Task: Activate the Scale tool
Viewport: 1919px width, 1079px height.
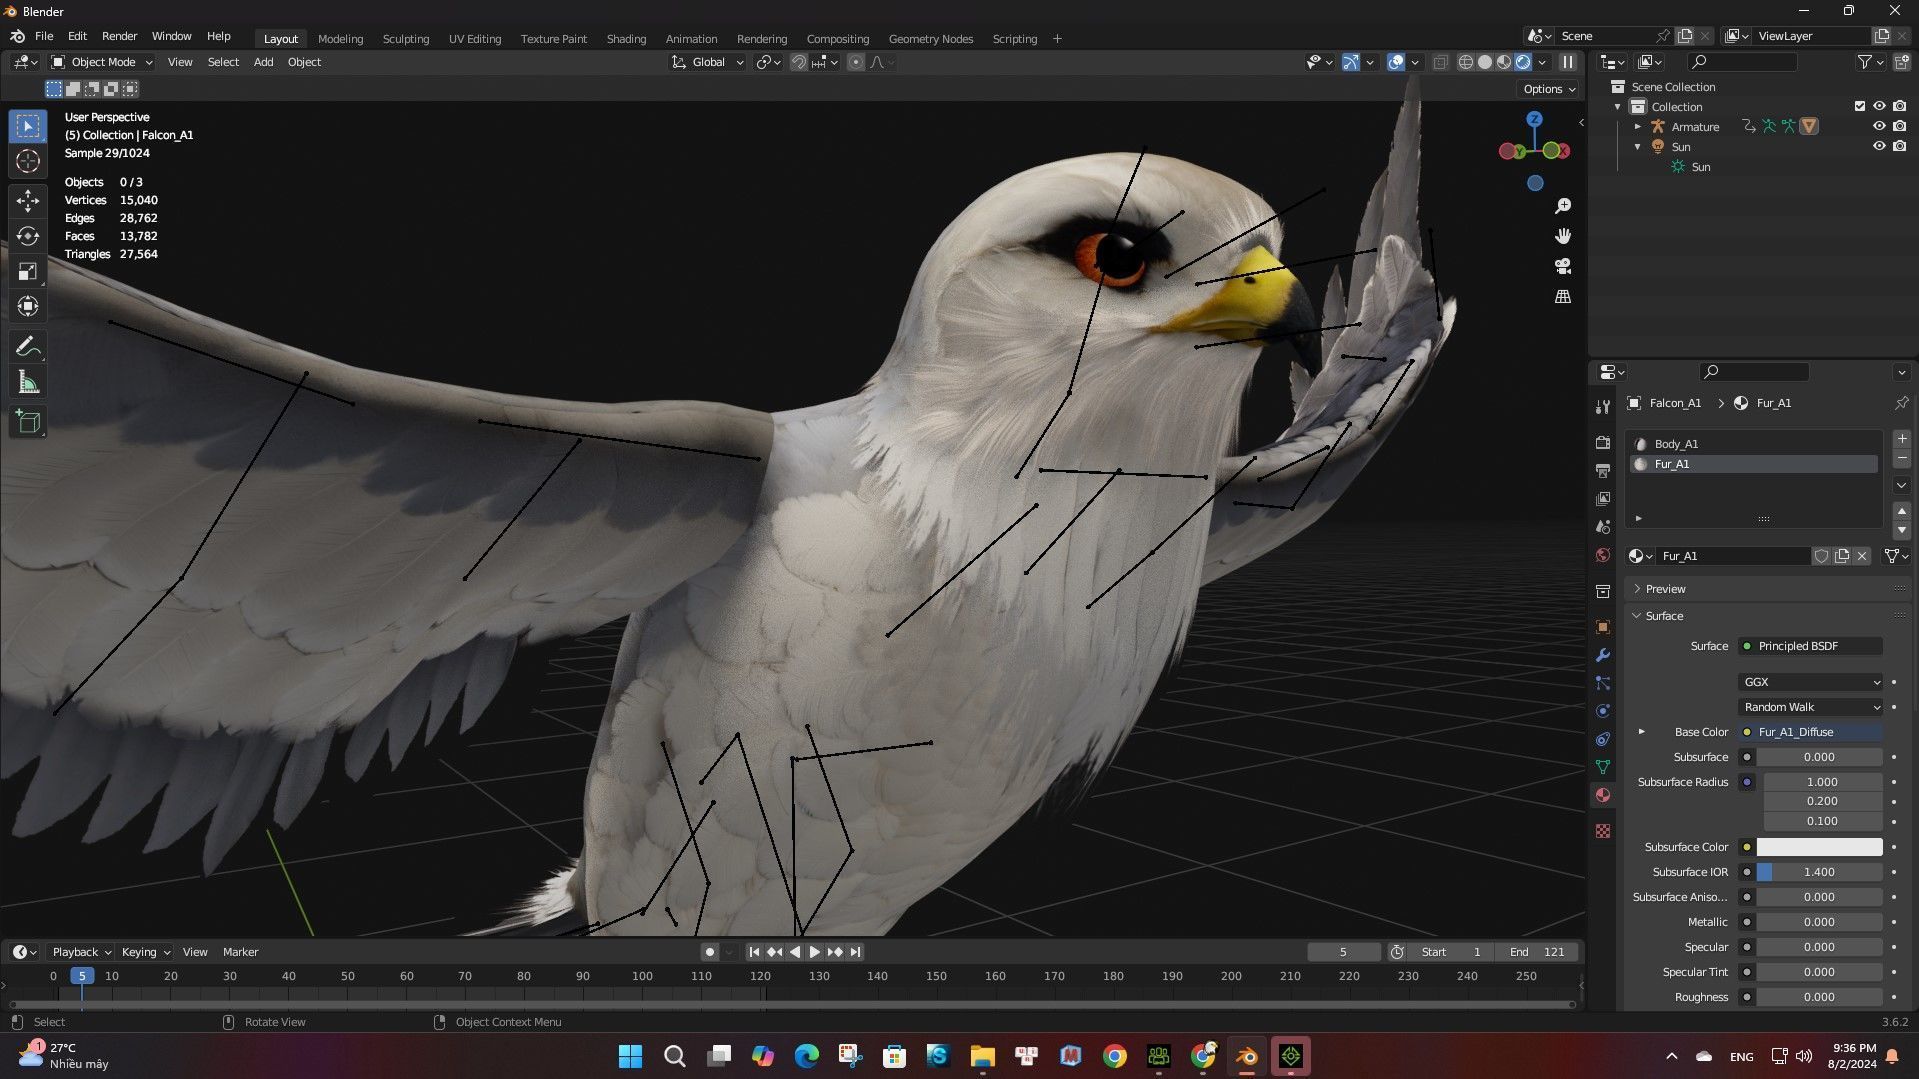Action: pos(28,271)
